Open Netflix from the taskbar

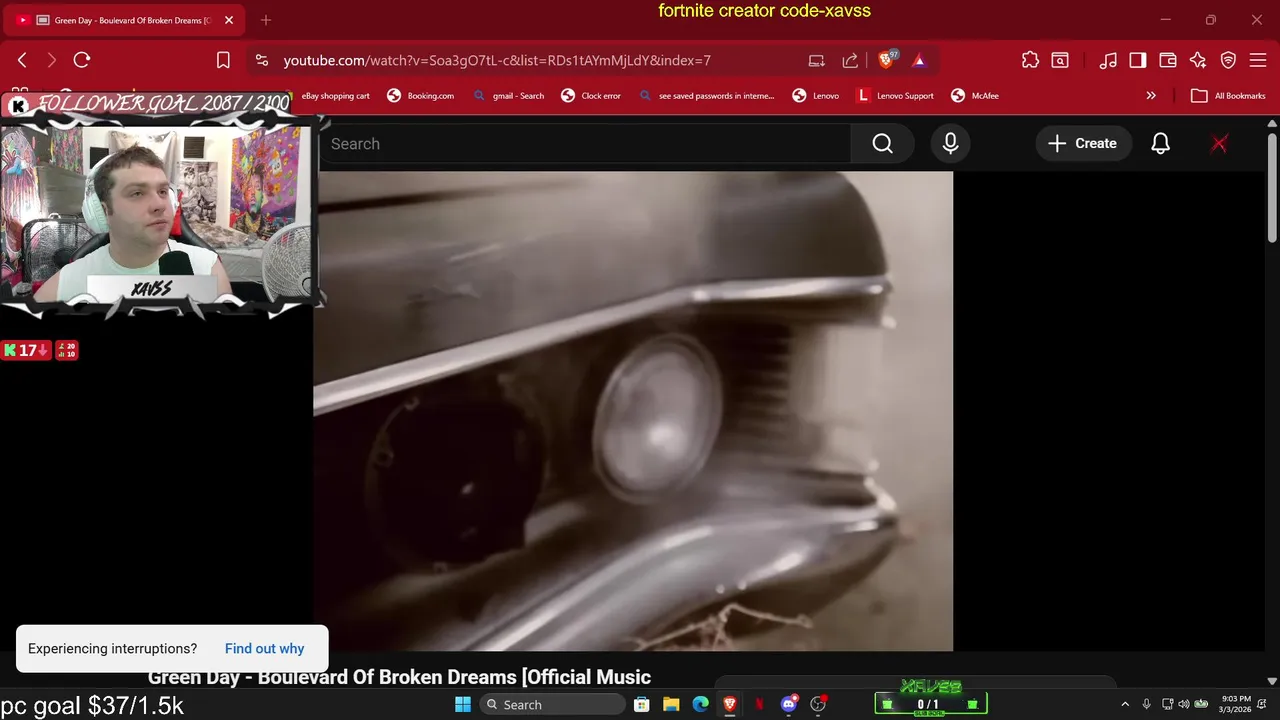759,704
